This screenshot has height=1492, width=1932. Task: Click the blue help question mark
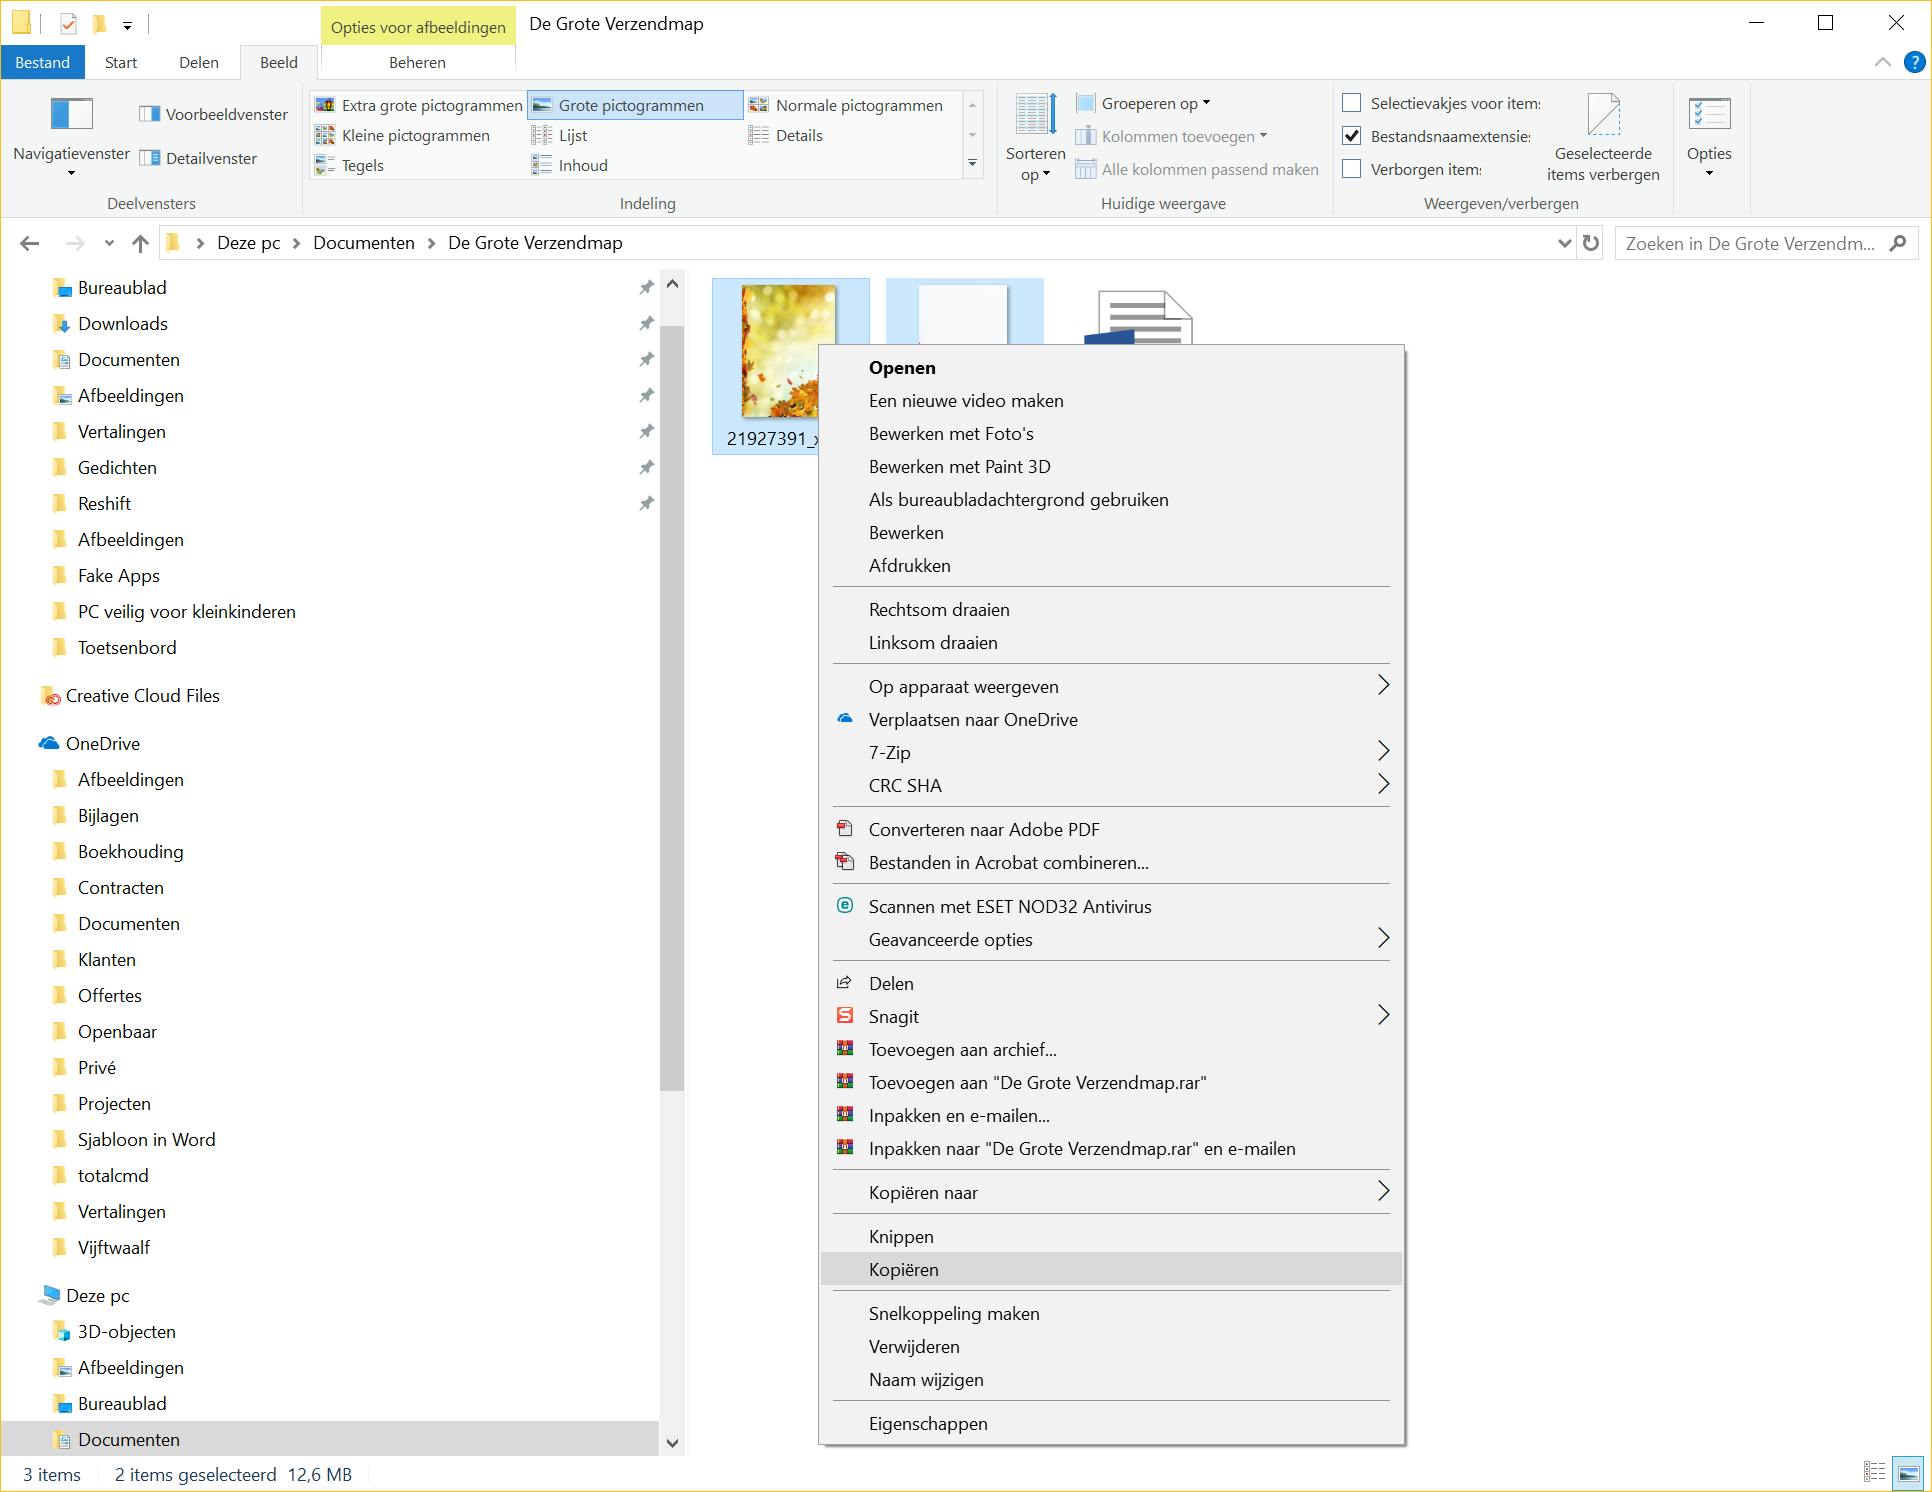point(1913,62)
